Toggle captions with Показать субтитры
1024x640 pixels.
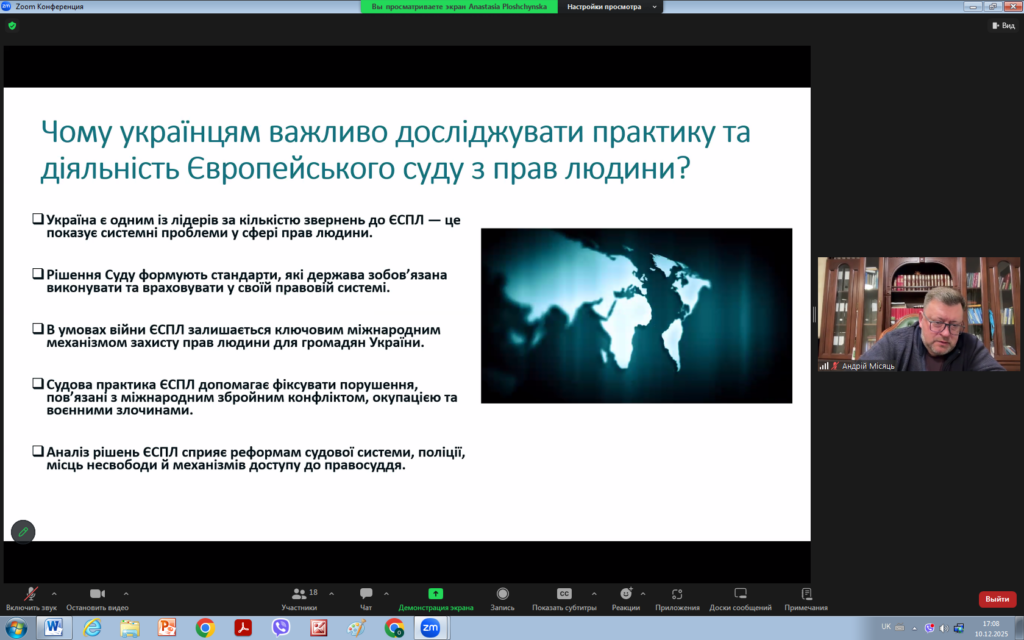[x=564, y=594]
